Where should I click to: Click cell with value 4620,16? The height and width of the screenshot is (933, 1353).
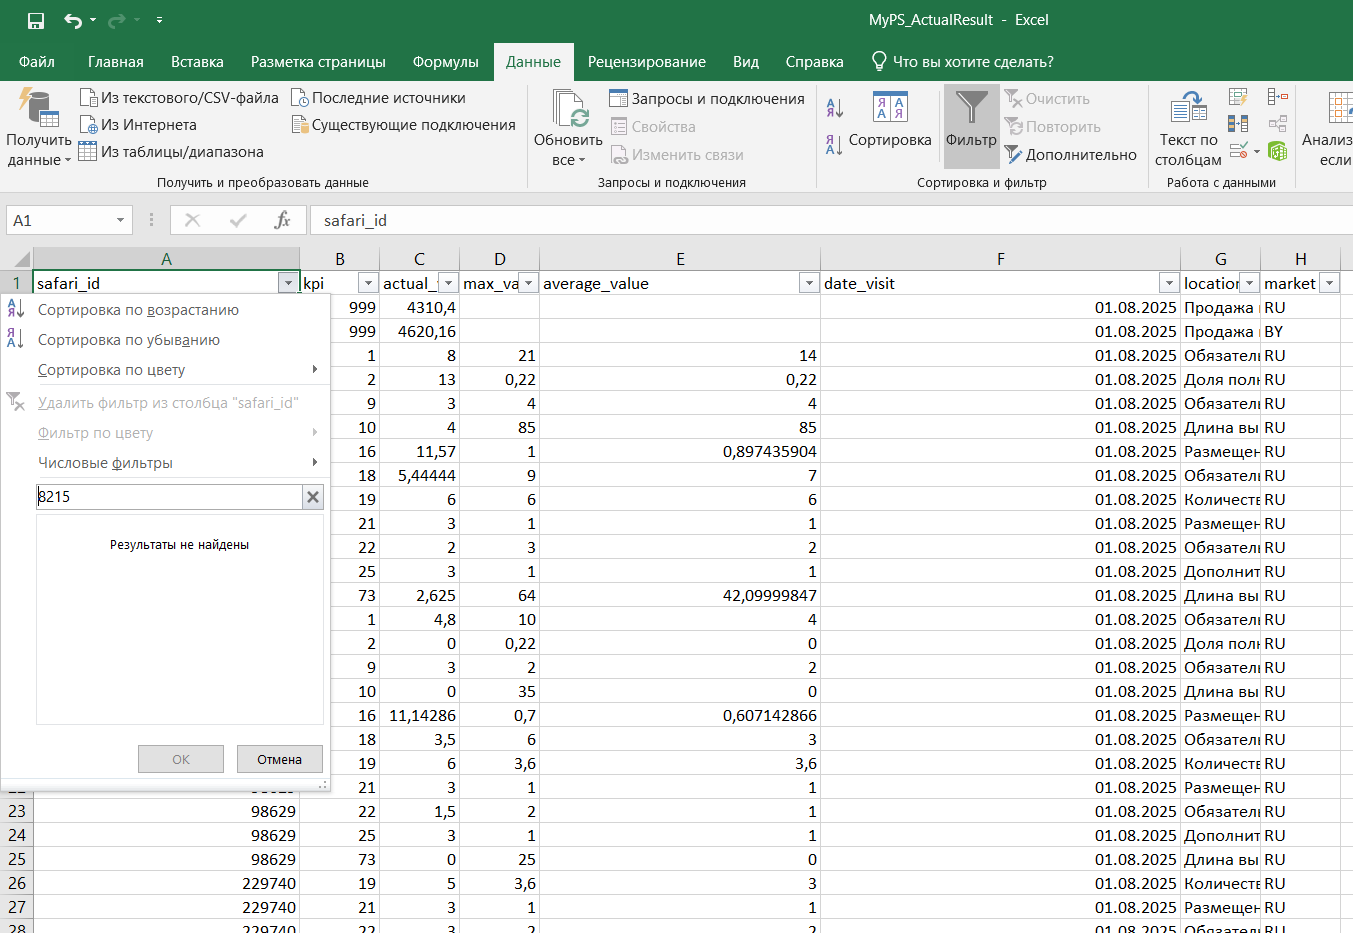pos(420,331)
